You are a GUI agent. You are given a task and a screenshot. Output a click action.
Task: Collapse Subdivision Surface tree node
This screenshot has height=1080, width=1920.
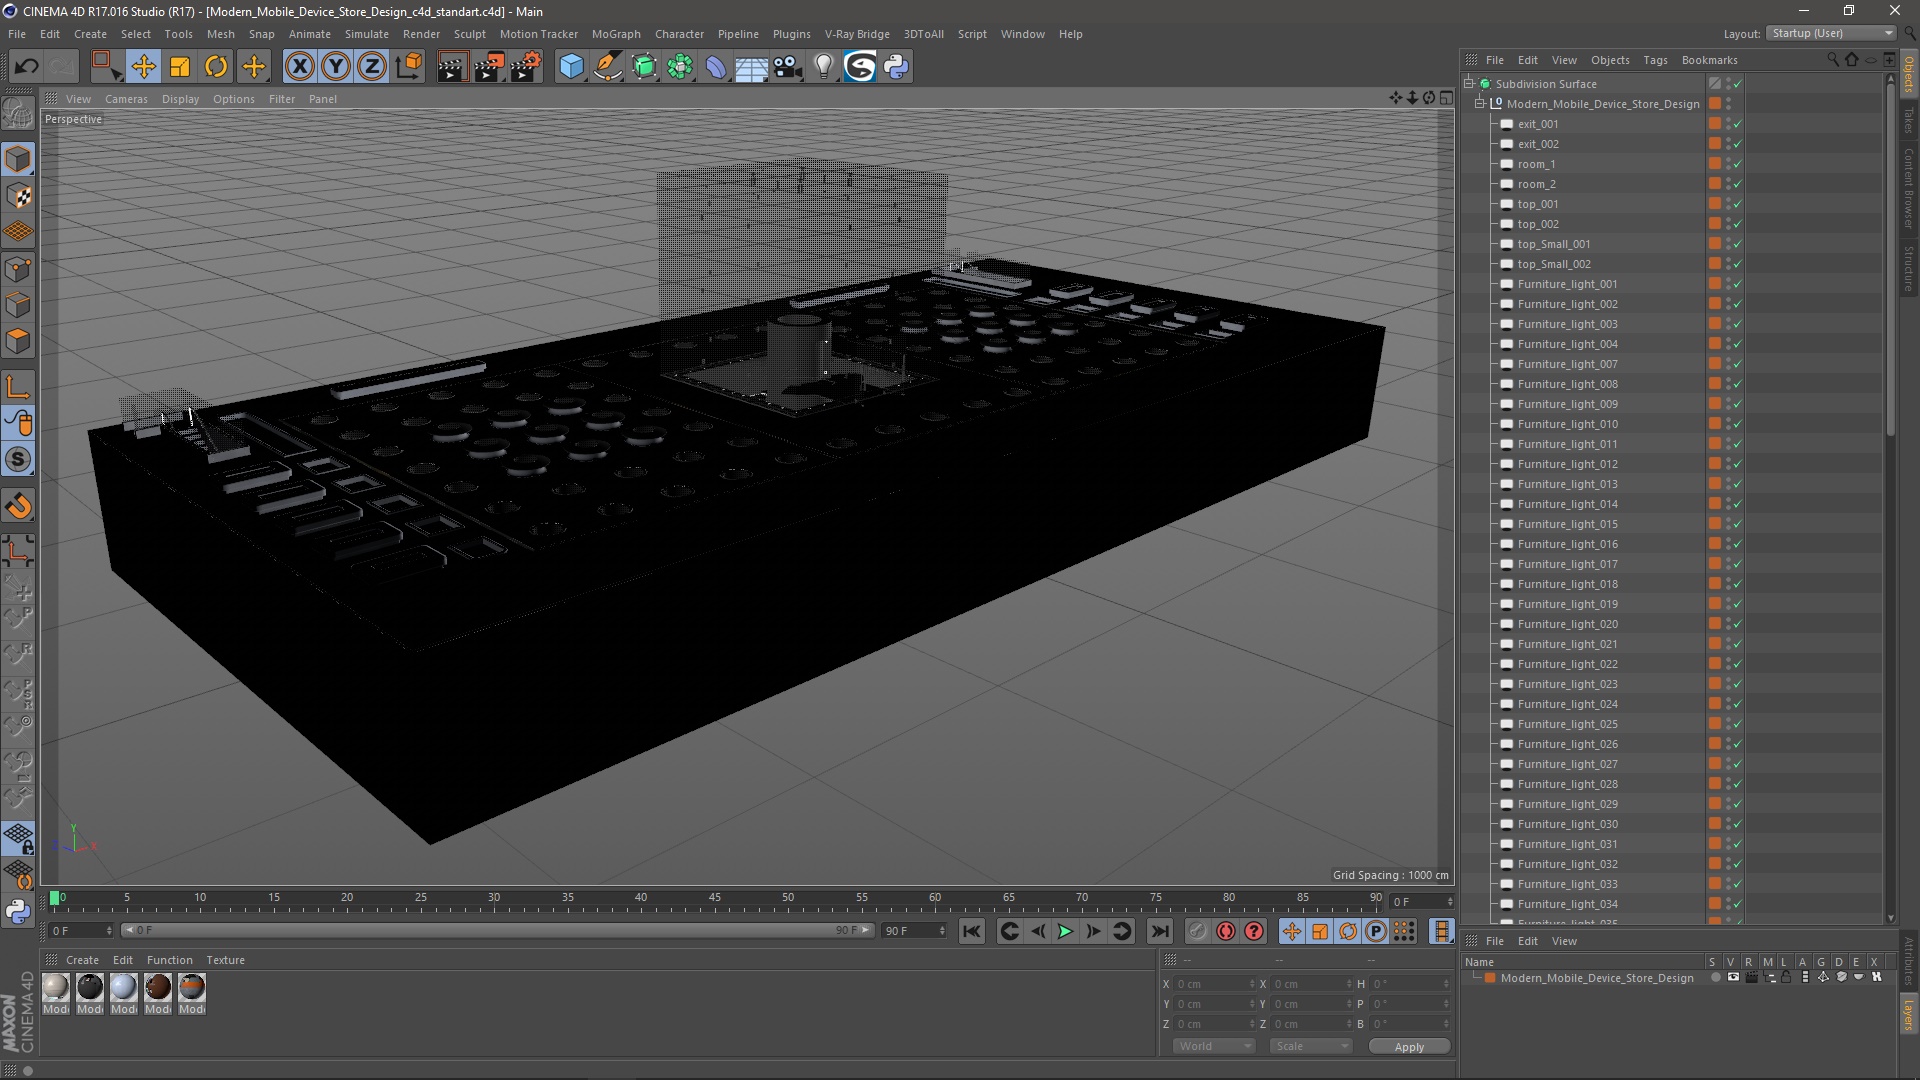(x=1469, y=84)
